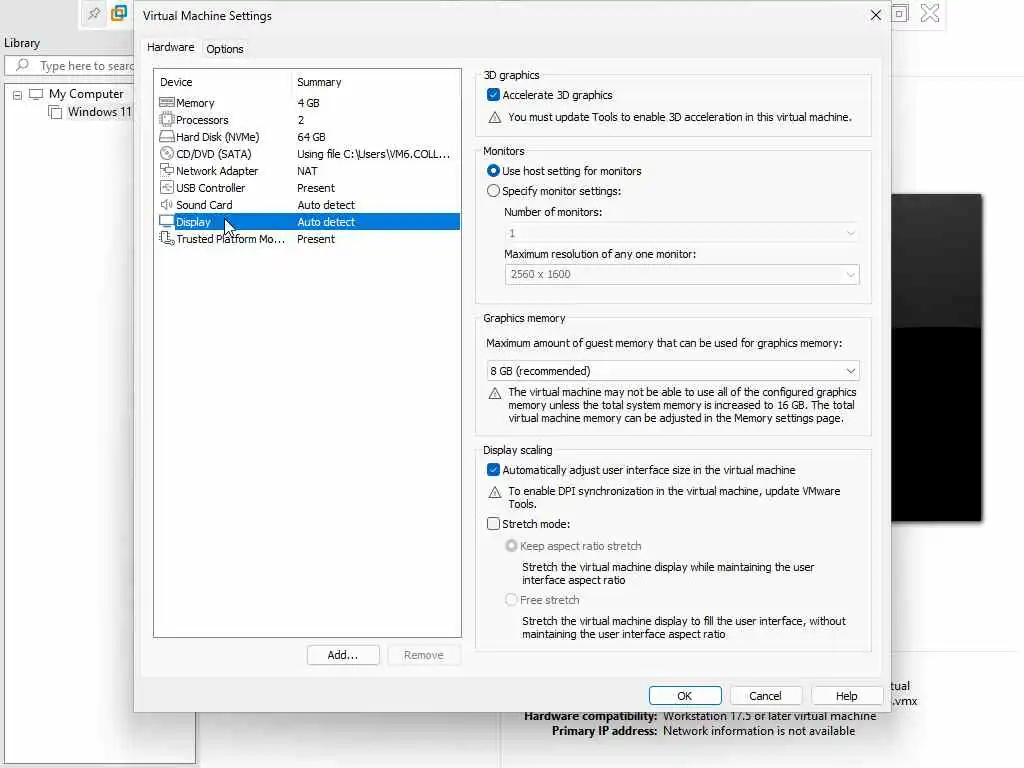Select Network Adapter NAT summary
Image resolution: width=1024 pixels, height=768 pixels.
(x=307, y=170)
